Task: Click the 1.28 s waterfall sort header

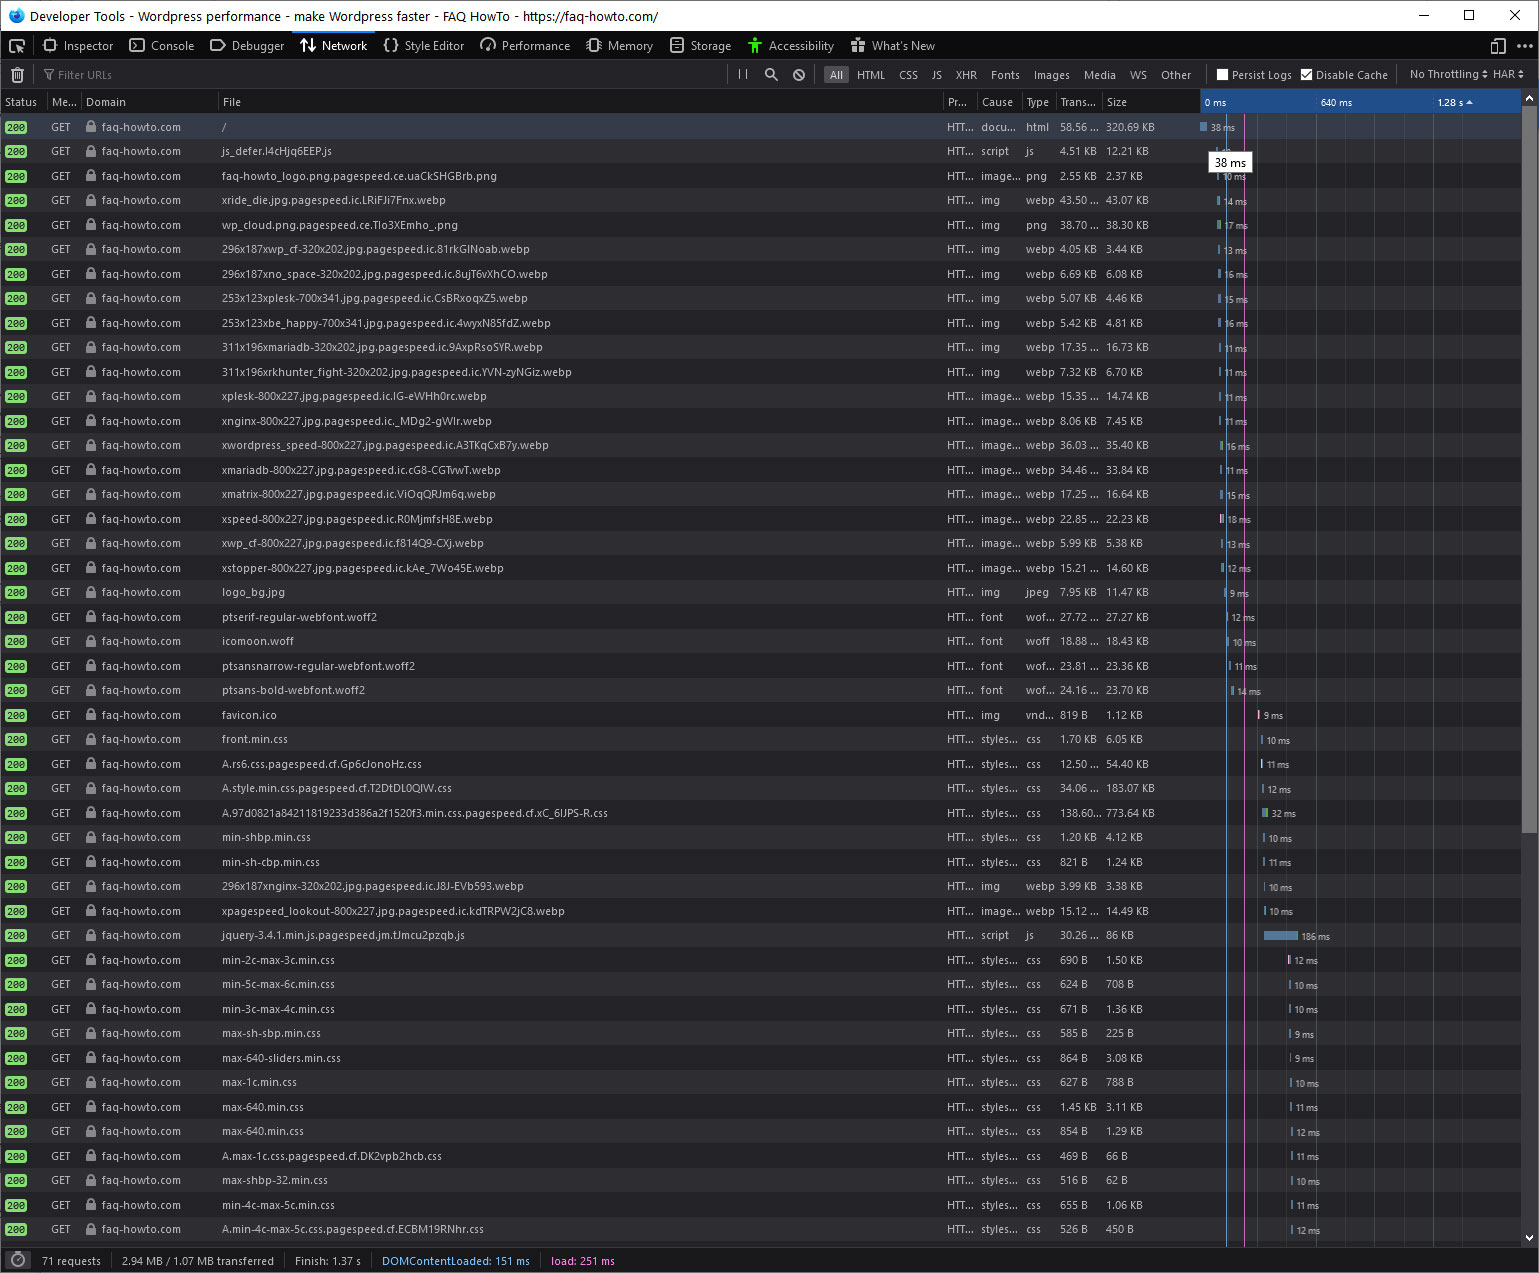Action: [1455, 102]
